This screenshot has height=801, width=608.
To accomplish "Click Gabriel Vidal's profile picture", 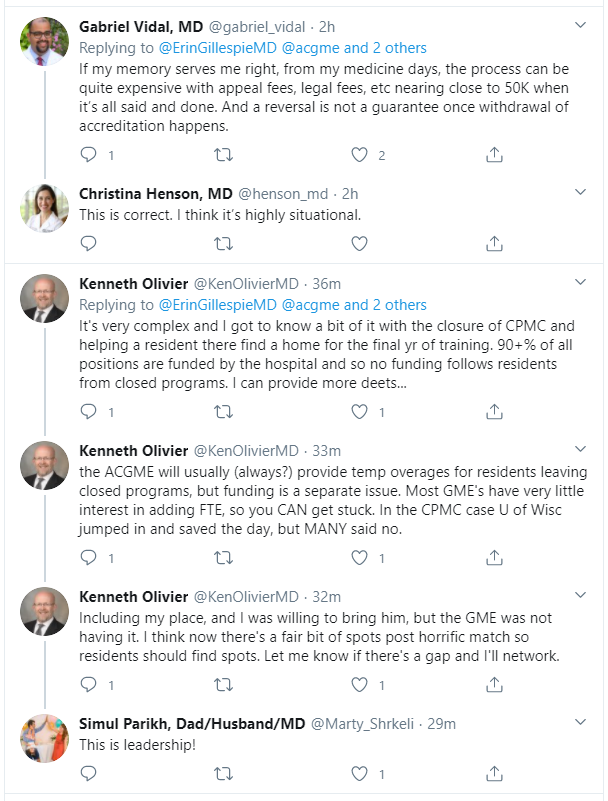I will click(44, 42).
